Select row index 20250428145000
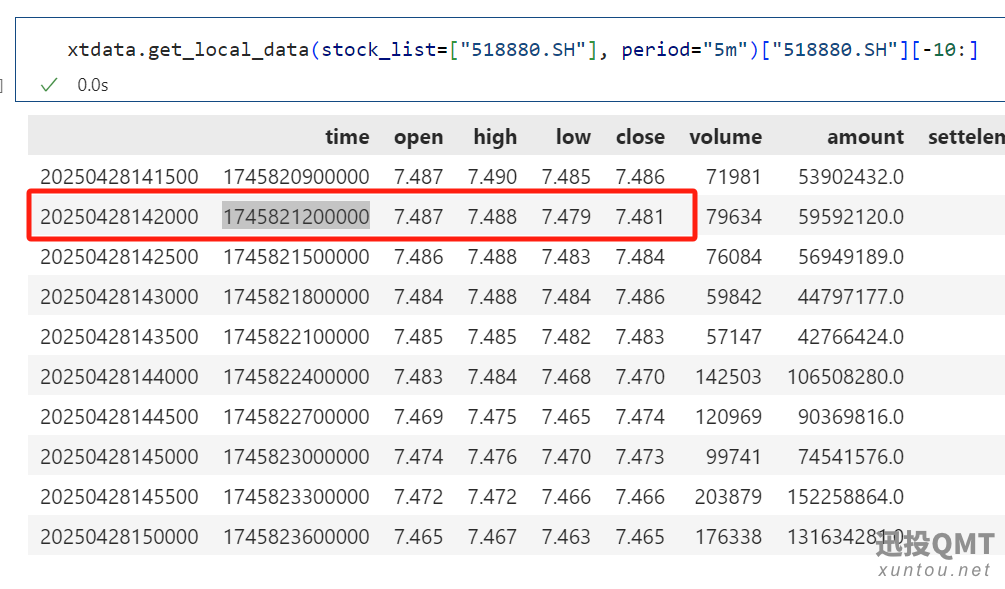Screen dimensions: 1005x589 [119, 457]
